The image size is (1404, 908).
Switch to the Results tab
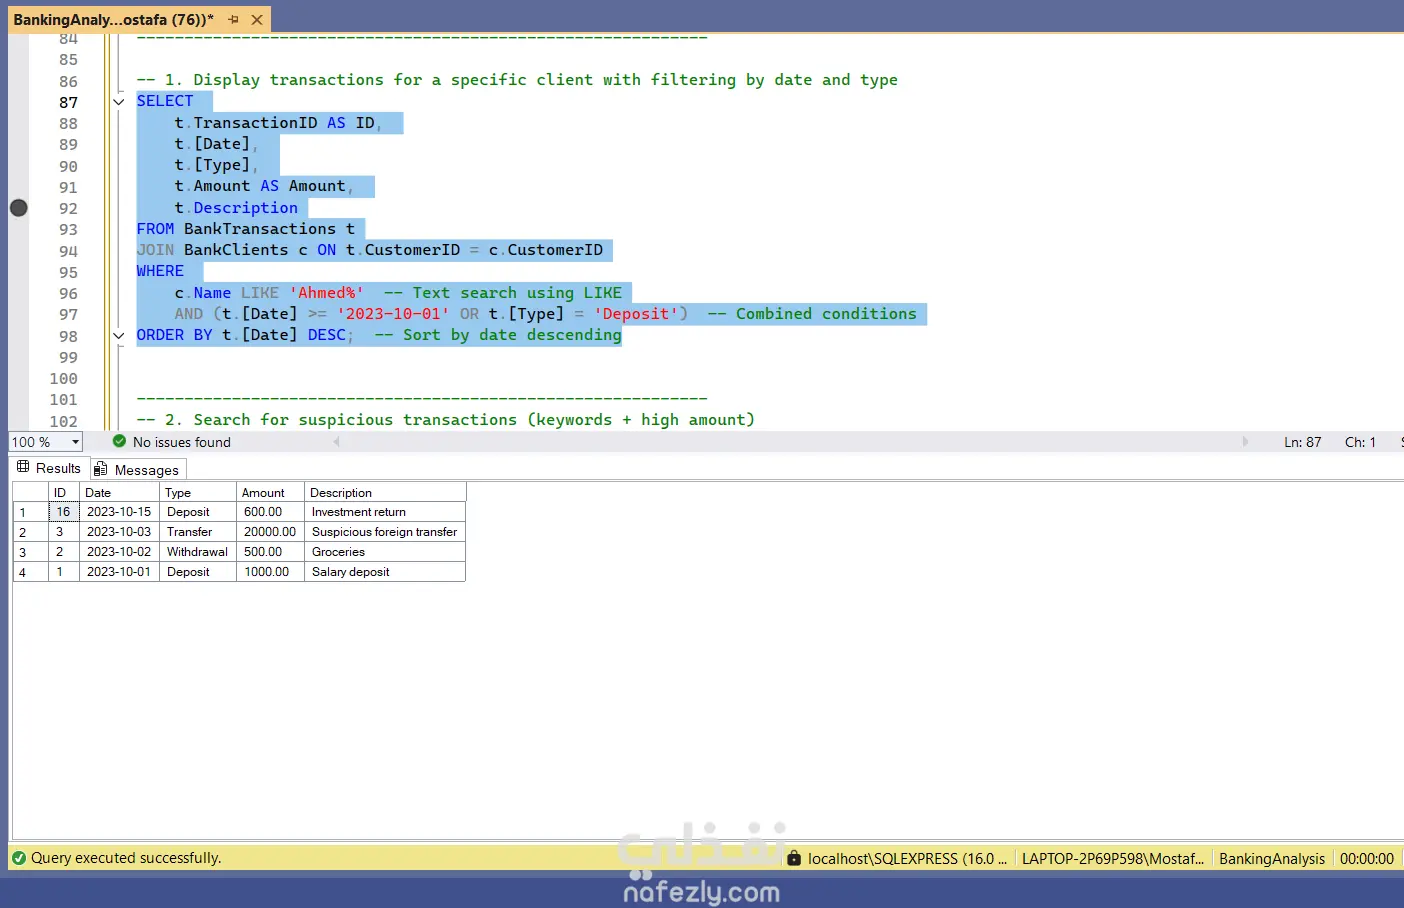58,468
